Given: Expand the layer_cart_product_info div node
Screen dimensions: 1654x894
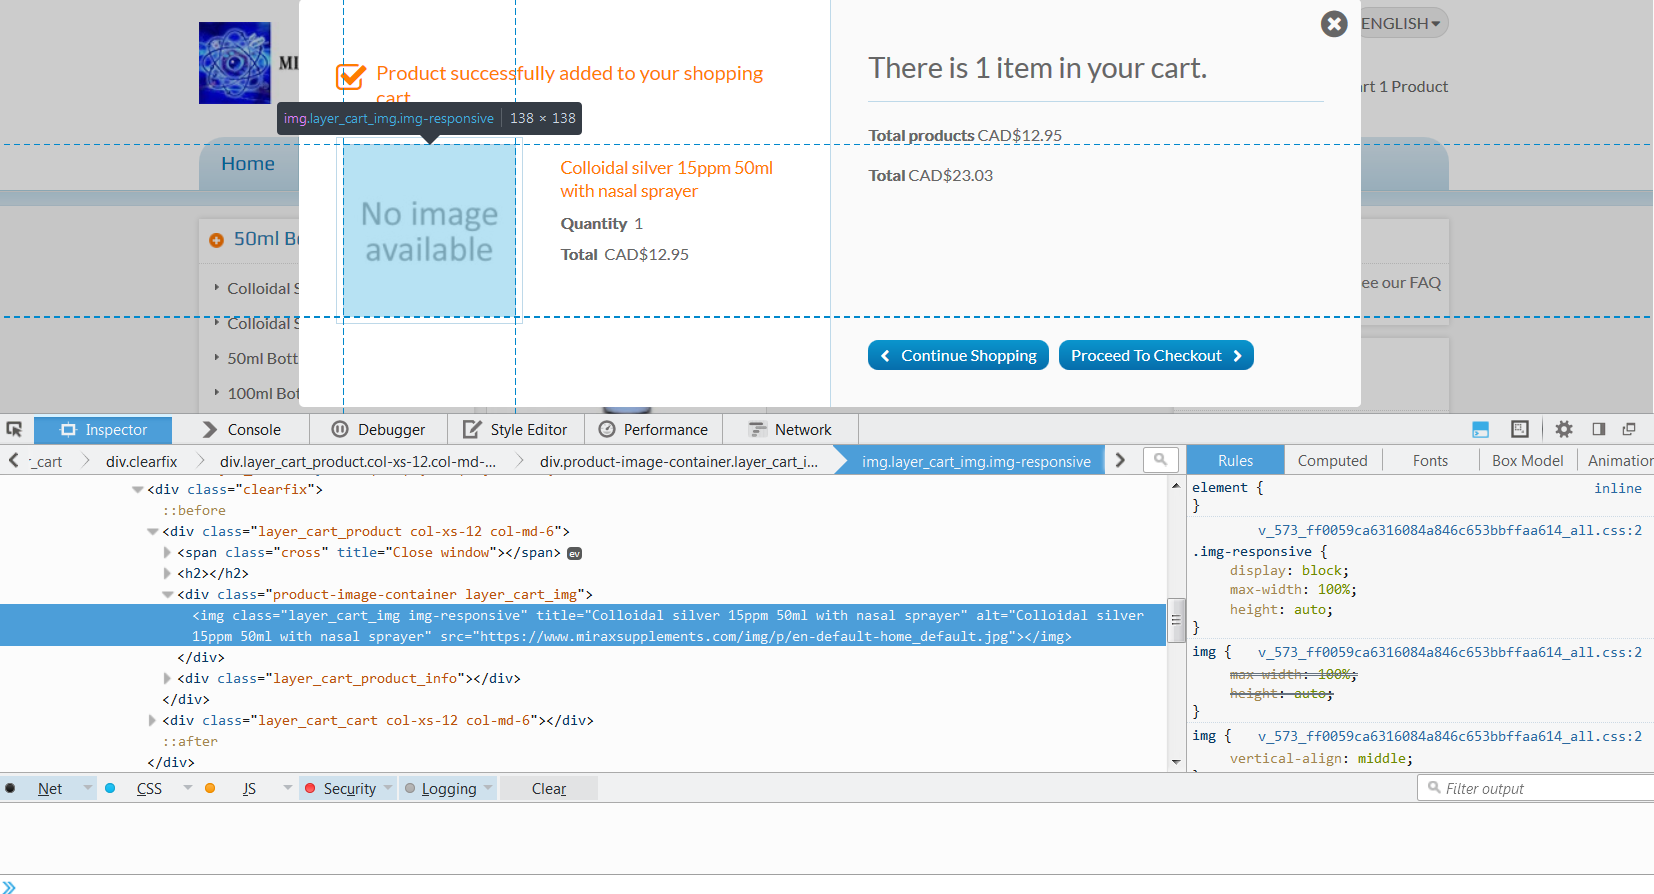Looking at the screenshot, I should 168,678.
